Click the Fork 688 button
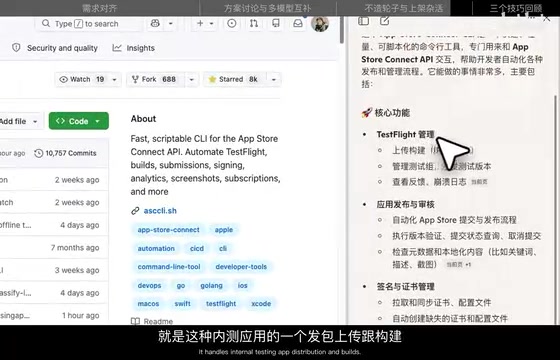 click(156, 79)
